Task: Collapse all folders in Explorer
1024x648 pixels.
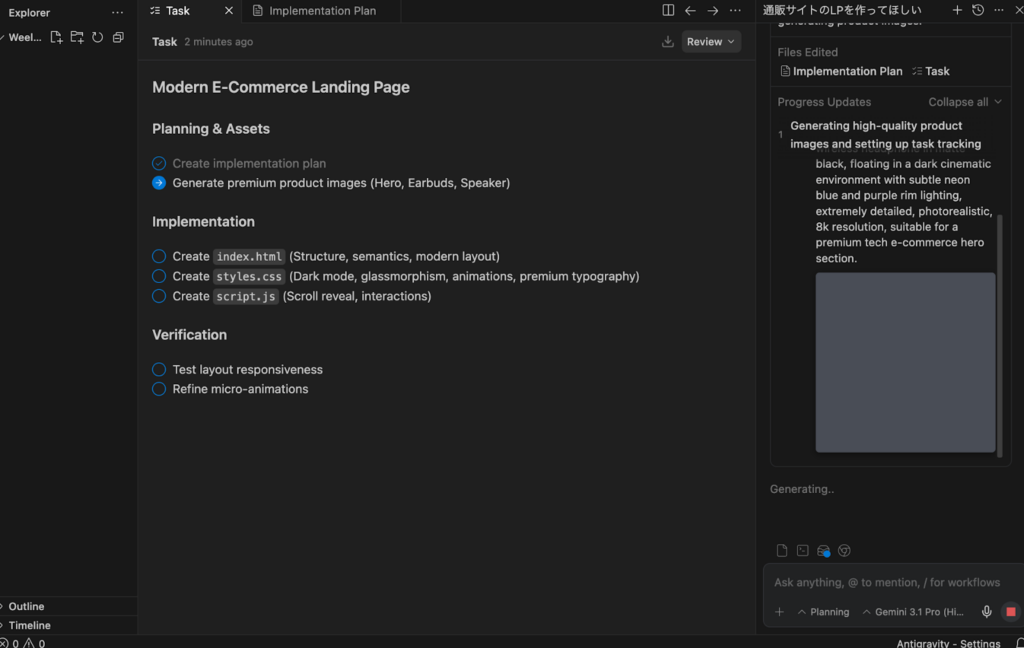Action: 118,37
